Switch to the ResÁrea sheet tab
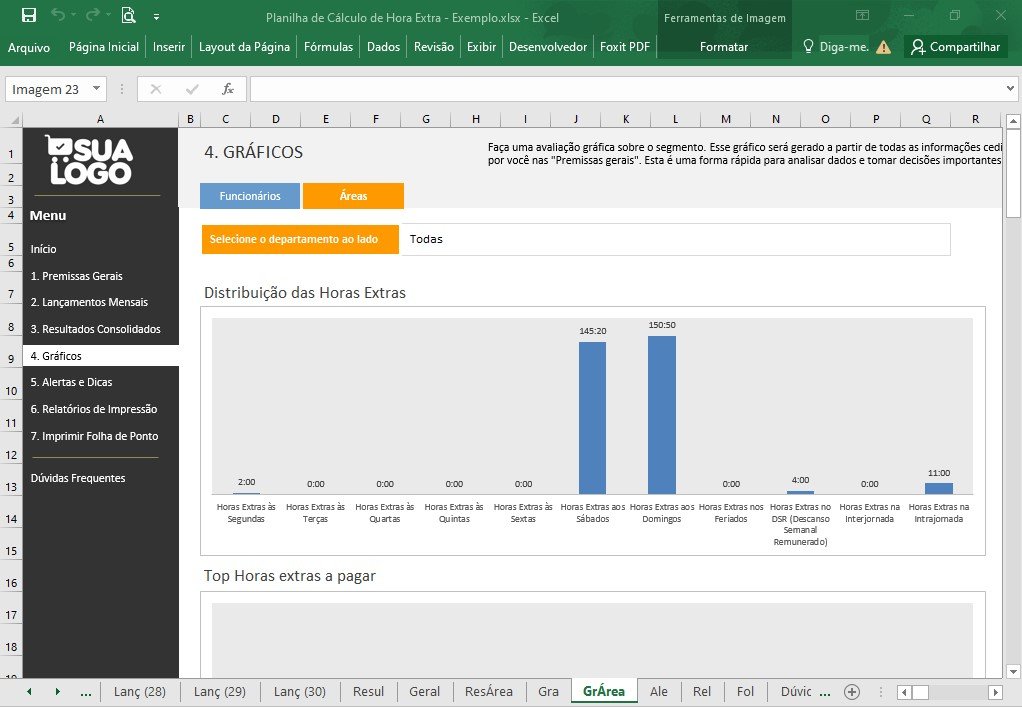 (x=488, y=691)
